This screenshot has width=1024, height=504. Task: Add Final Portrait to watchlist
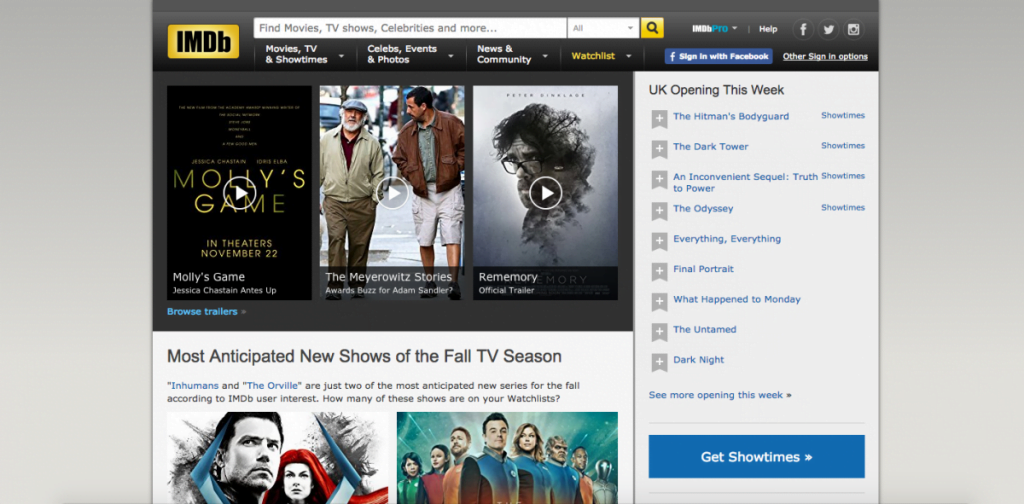click(x=659, y=272)
